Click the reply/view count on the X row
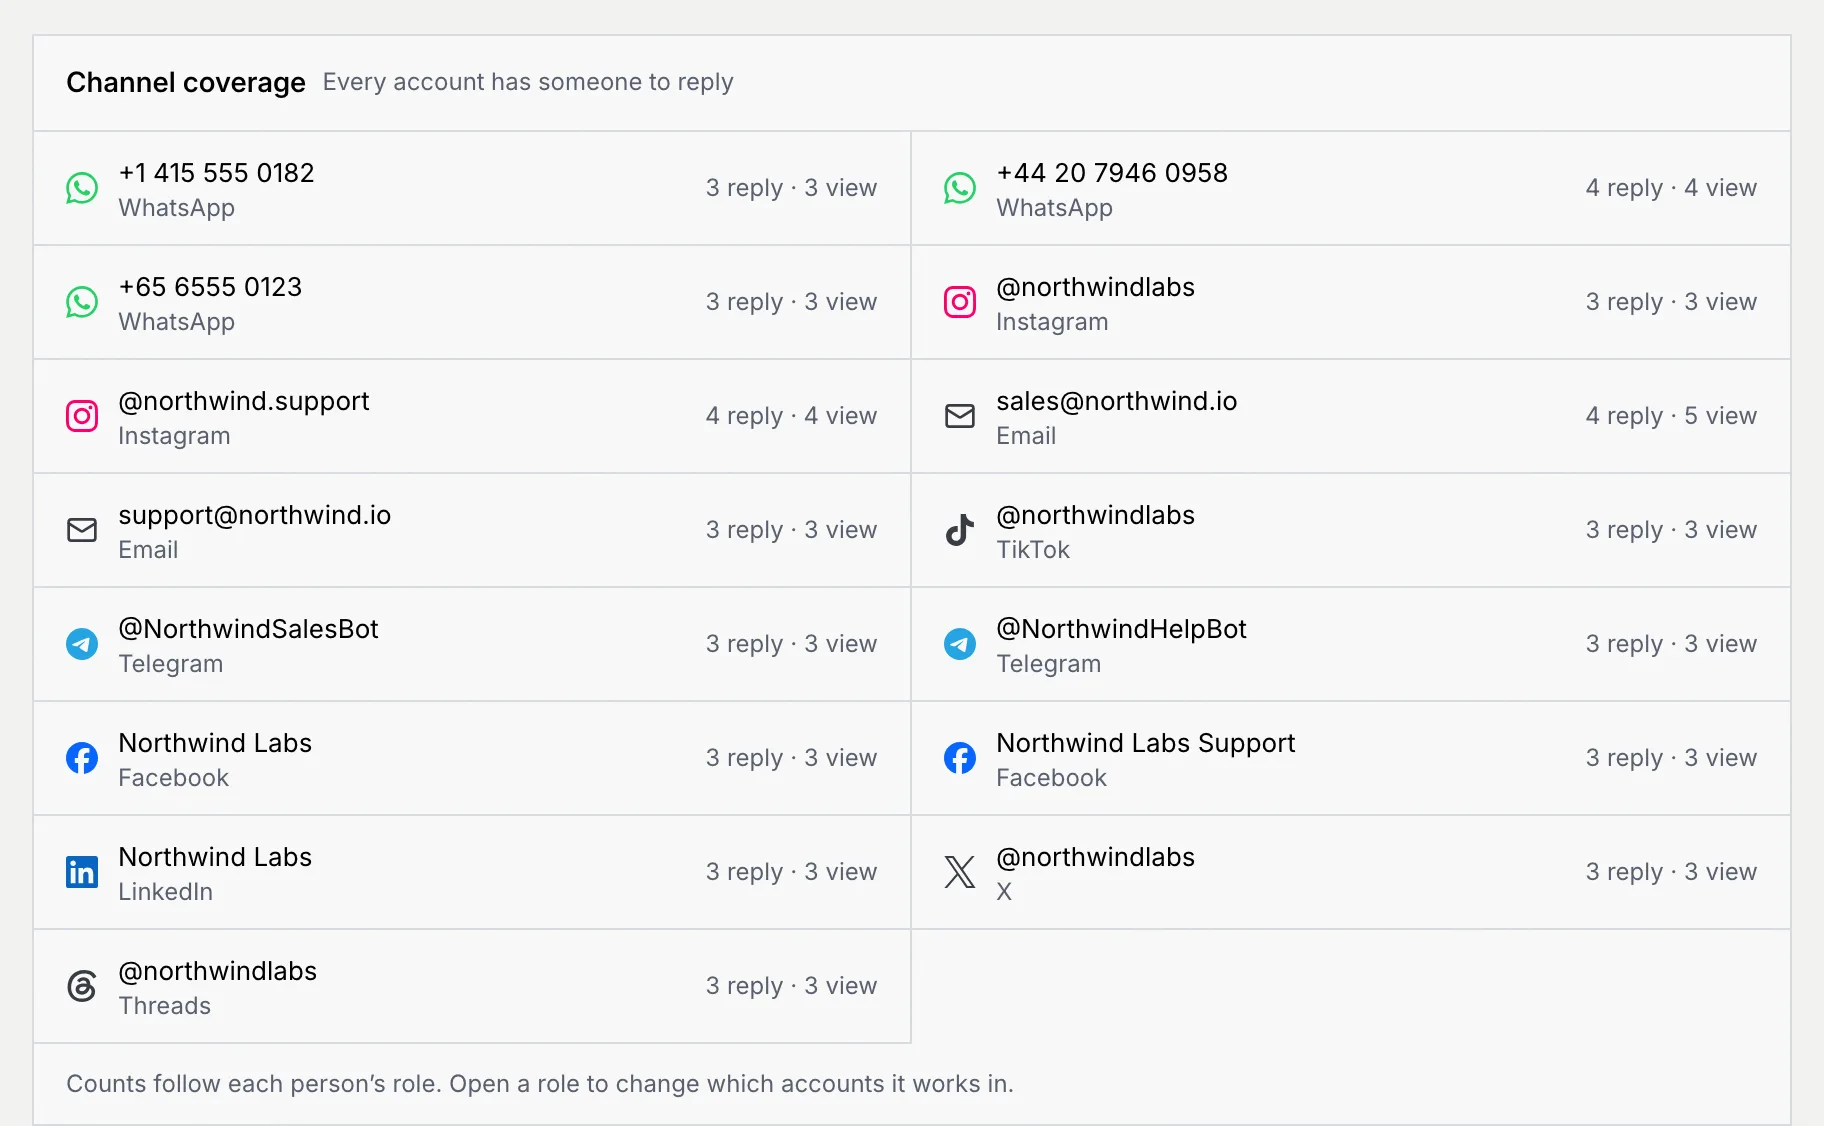Screen dimensions: 1824x1126 tap(1671, 872)
